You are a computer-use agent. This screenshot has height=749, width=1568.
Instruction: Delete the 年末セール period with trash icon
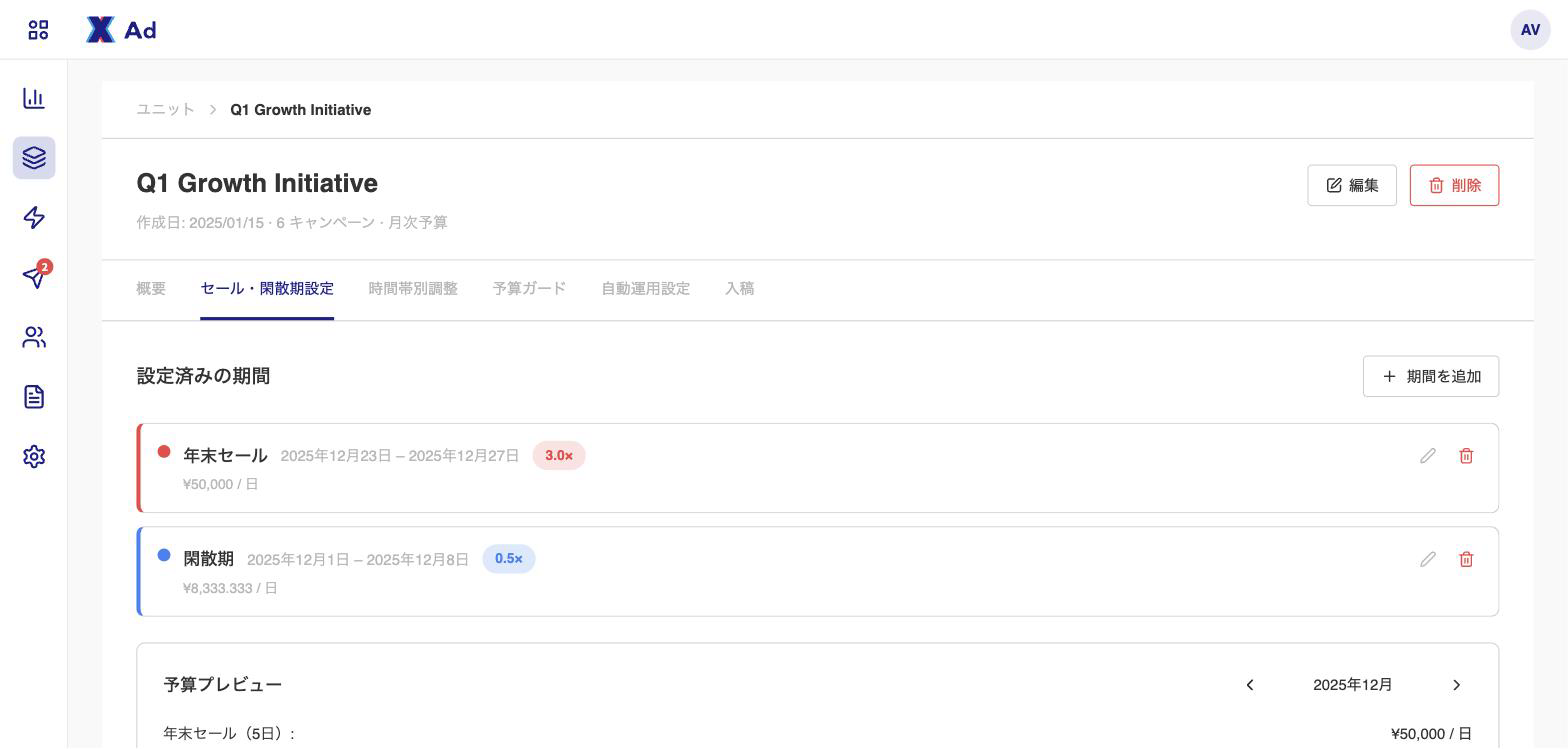coord(1466,456)
